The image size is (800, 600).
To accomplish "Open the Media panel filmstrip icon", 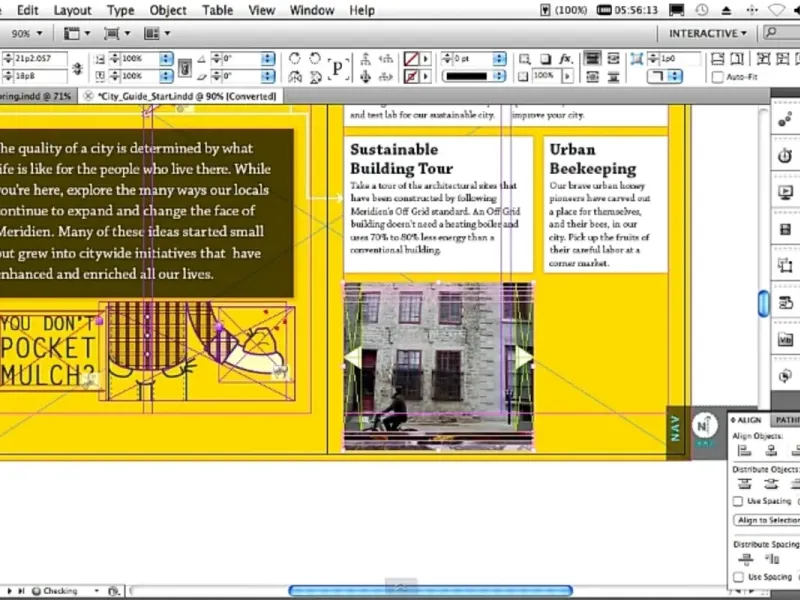I will pyautogui.click(x=786, y=230).
